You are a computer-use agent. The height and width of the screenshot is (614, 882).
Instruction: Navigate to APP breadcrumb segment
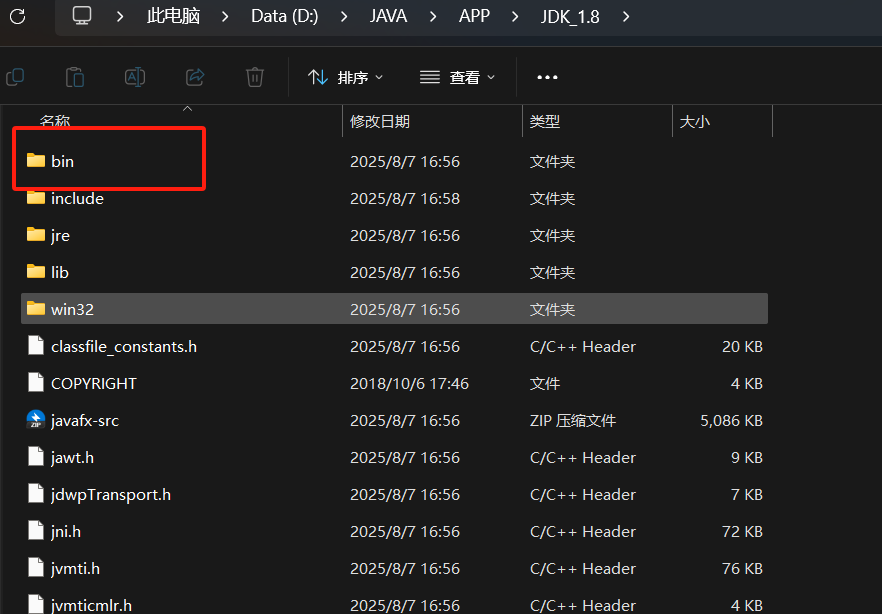474,16
